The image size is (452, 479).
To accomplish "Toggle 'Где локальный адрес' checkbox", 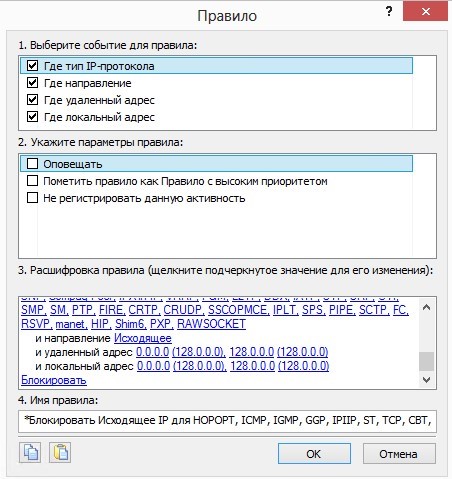I will pos(32,117).
